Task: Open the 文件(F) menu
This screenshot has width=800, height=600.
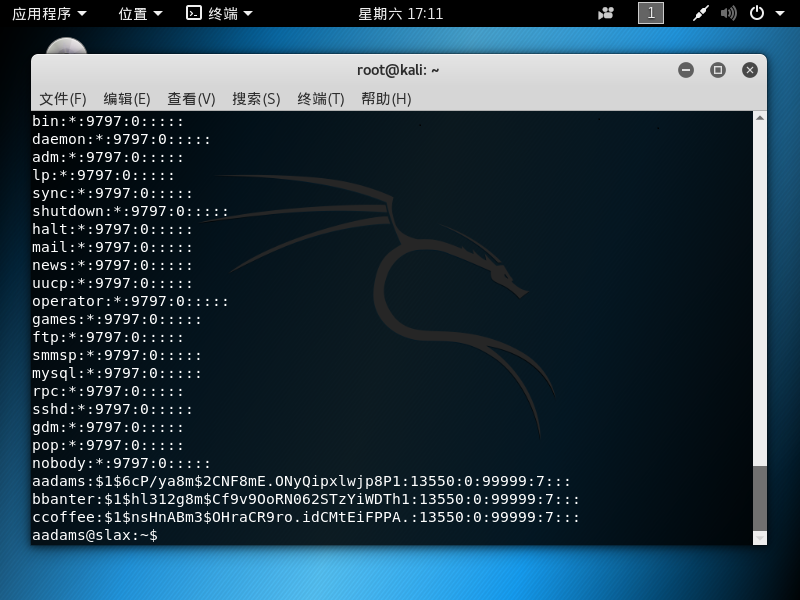Action: click(x=63, y=98)
